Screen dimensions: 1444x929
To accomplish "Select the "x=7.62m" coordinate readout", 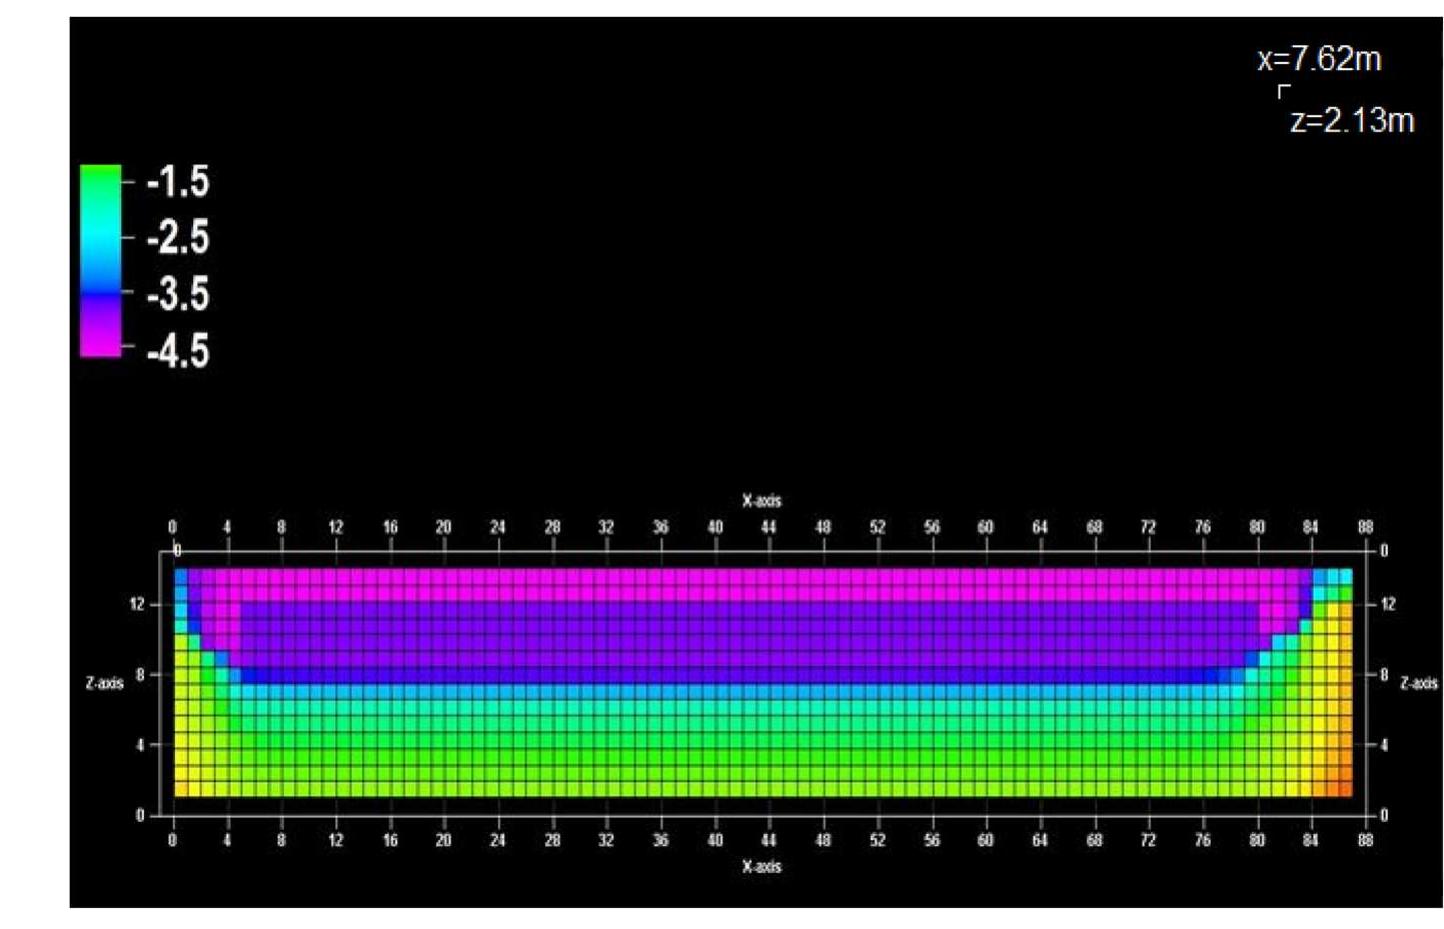I will tap(1319, 59).
